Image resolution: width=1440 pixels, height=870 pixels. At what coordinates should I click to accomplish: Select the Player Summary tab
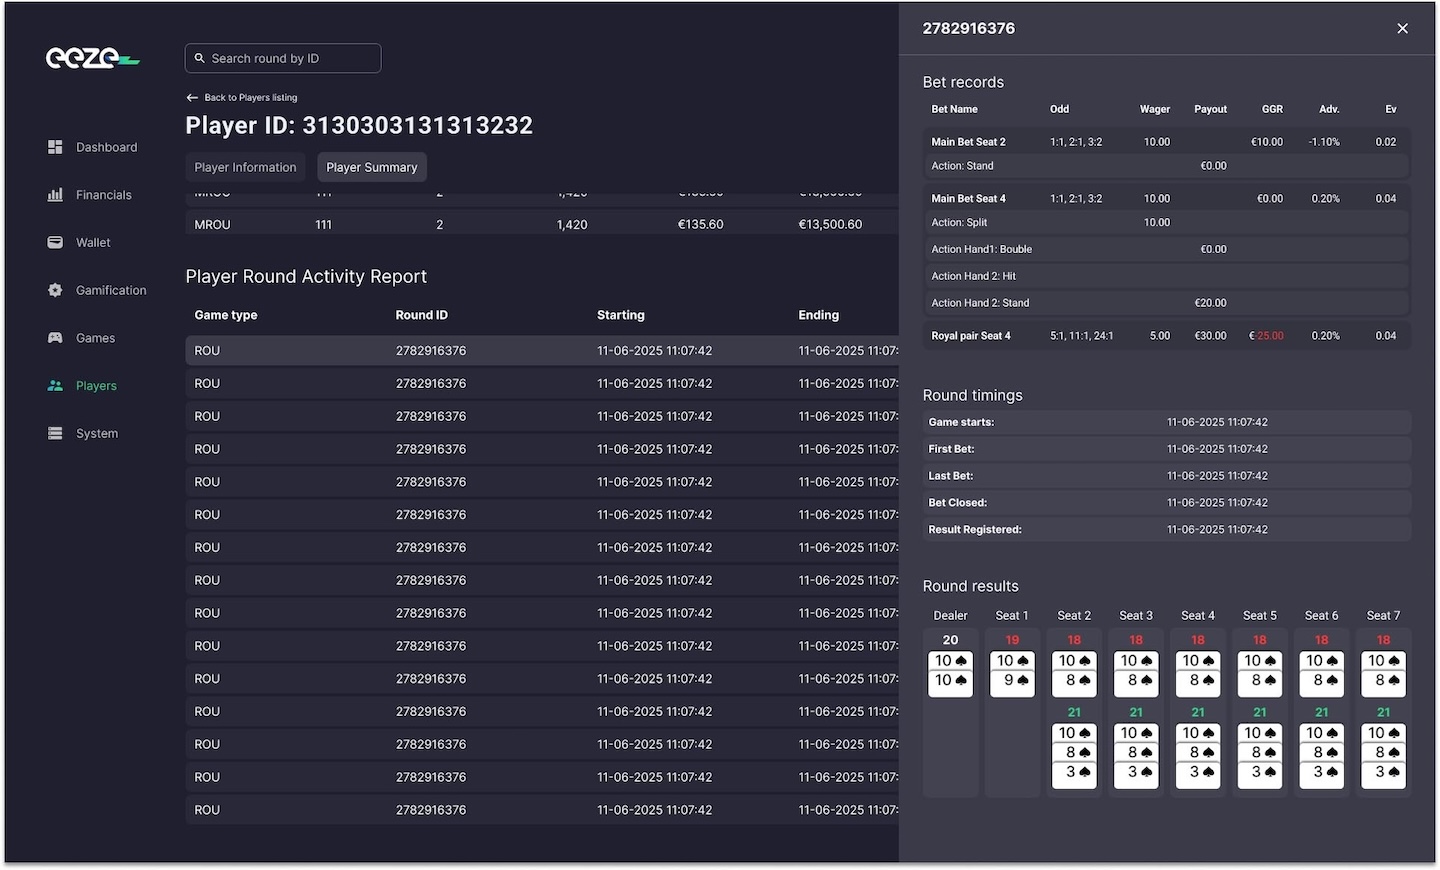coord(371,167)
